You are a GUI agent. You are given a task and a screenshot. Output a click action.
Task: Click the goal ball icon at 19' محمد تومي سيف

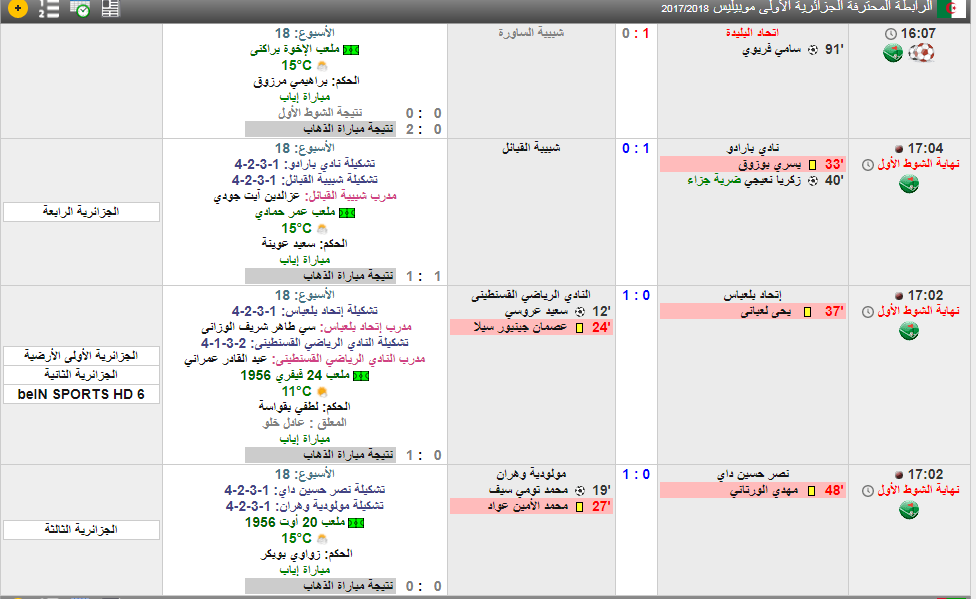tap(580, 491)
